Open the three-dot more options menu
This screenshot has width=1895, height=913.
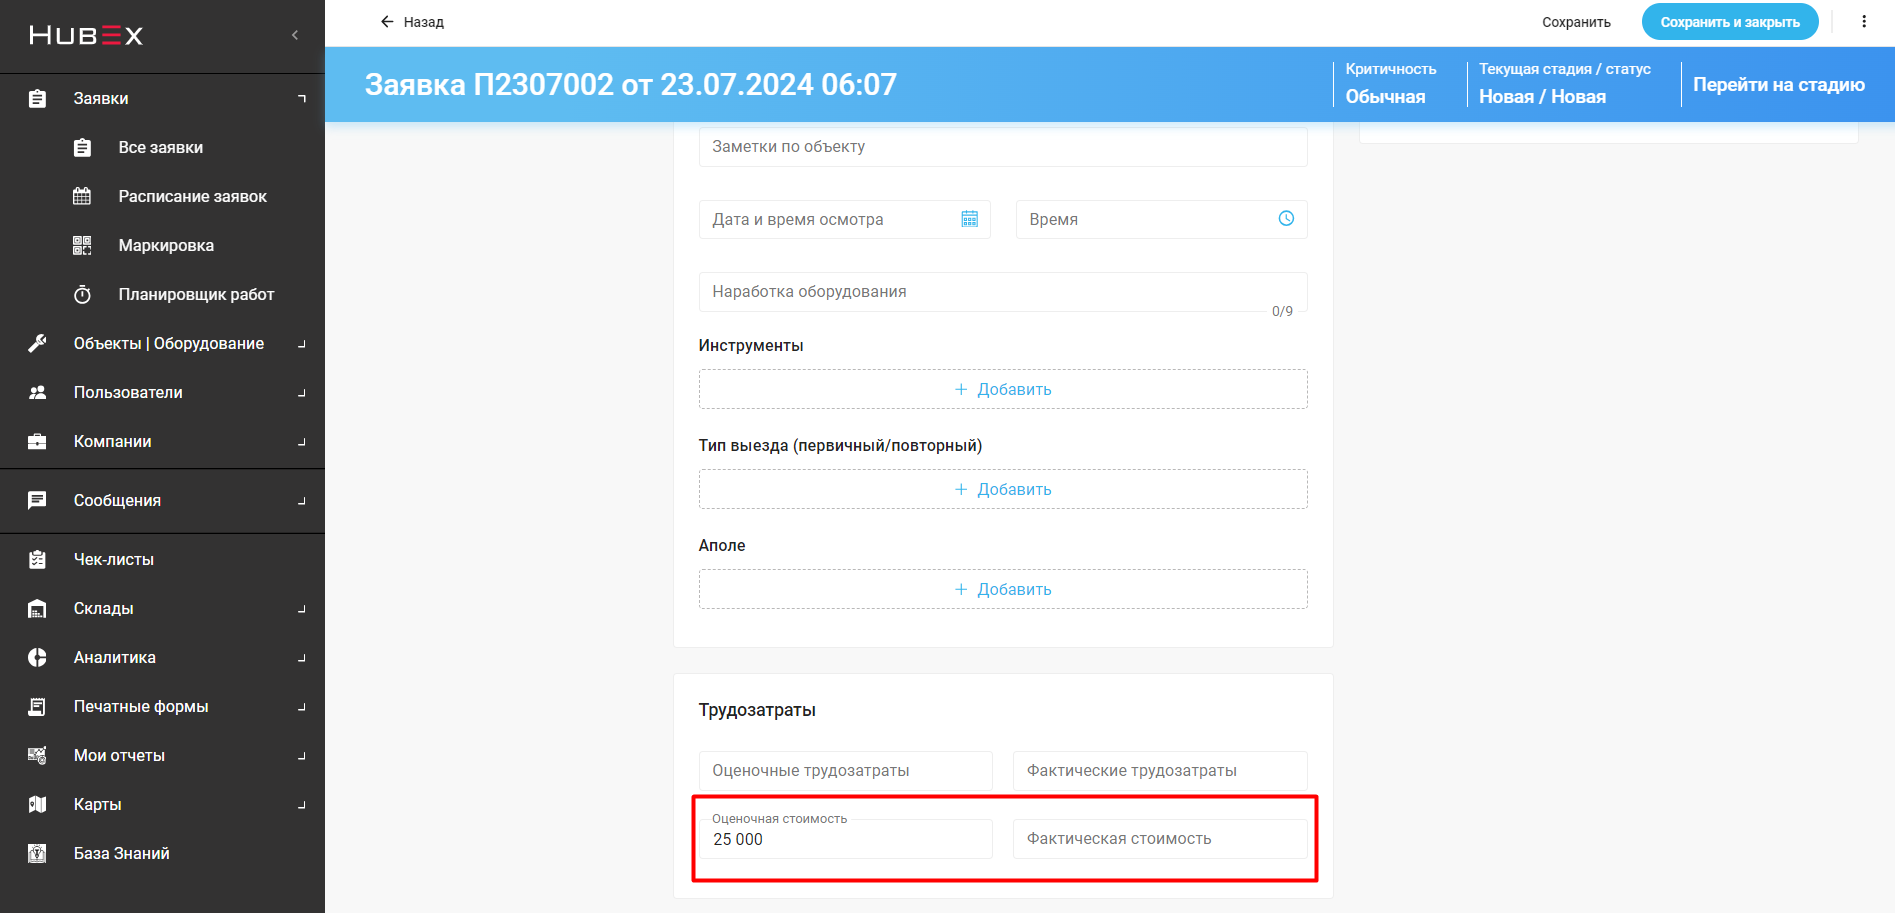(1864, 22)
